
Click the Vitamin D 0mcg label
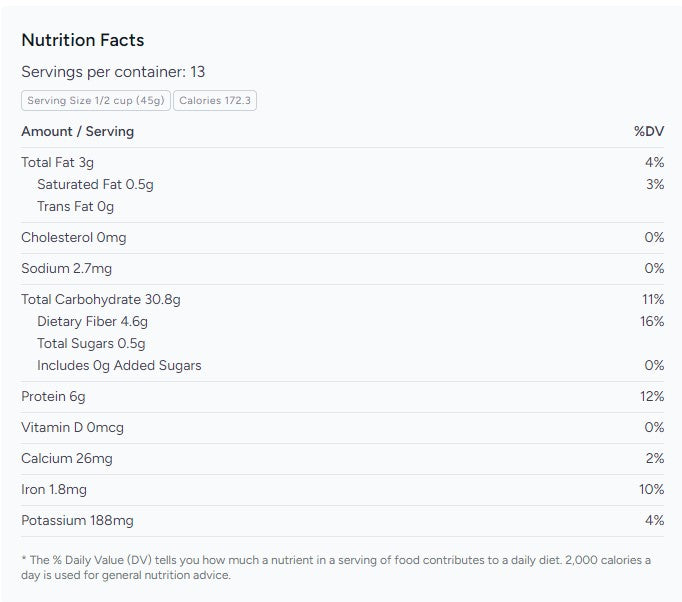(72, 427)
